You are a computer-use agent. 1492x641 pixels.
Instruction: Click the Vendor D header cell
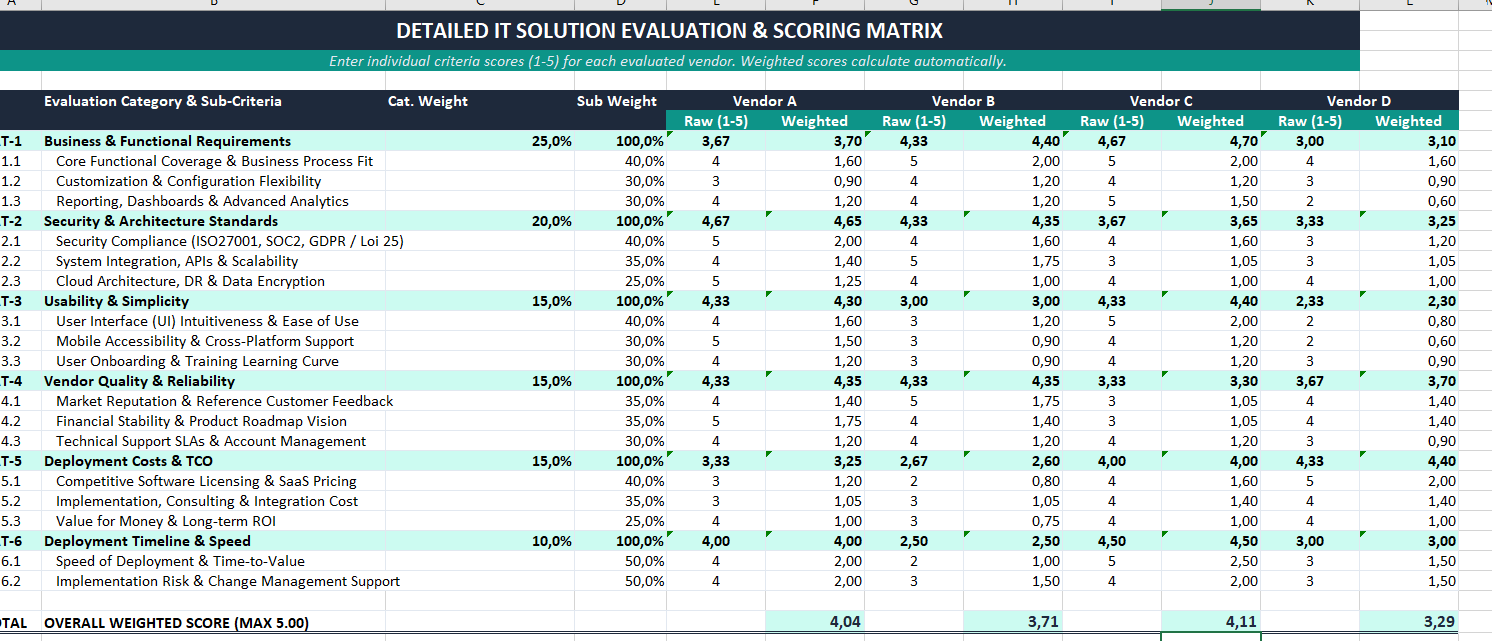tap(1359, 101)
